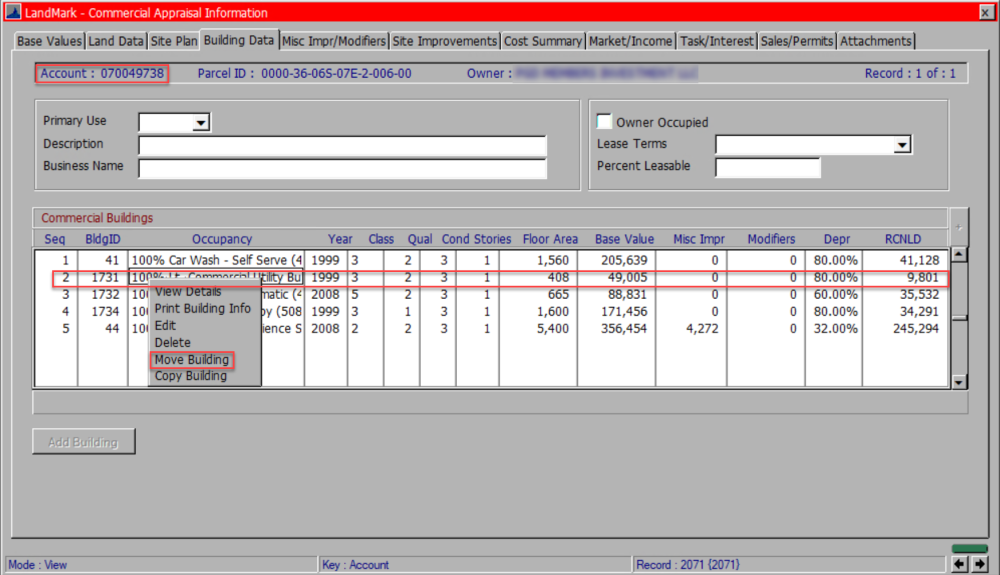Click Record : 1 of : 1 text

[x=910, y=73]
